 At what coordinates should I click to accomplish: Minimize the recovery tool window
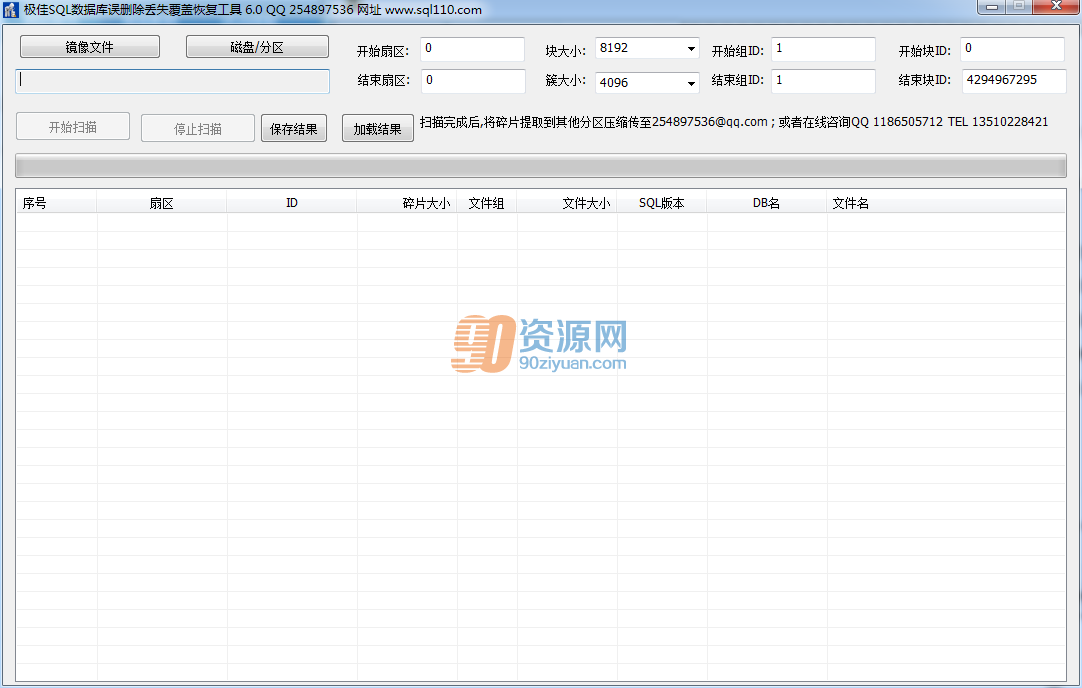coord(992,7)
